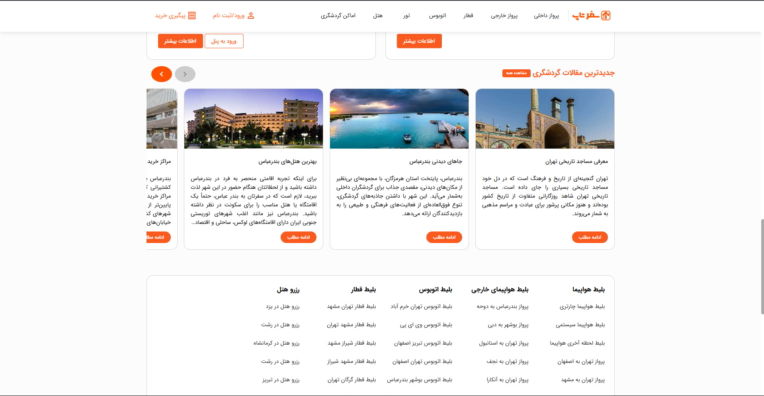Click بلیط هواپیما column heading
764x396 pixels.
click(x=588, y=289)
